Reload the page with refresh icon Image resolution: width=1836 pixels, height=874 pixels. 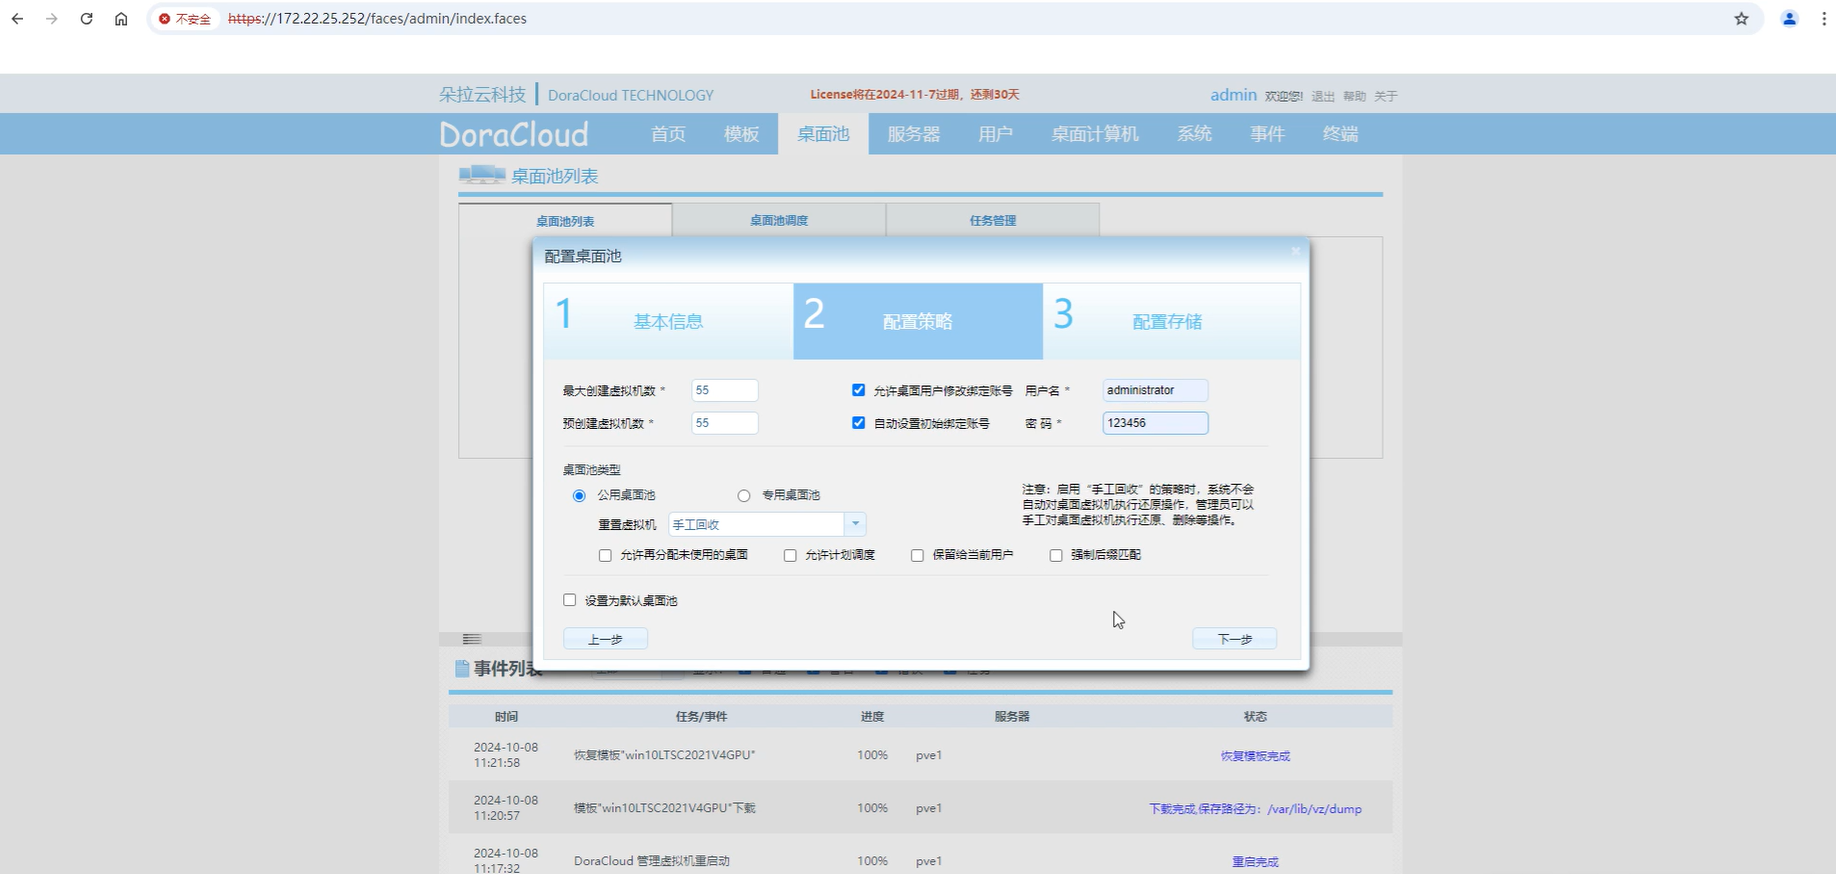pyautogui.click(x=87, y=19)
